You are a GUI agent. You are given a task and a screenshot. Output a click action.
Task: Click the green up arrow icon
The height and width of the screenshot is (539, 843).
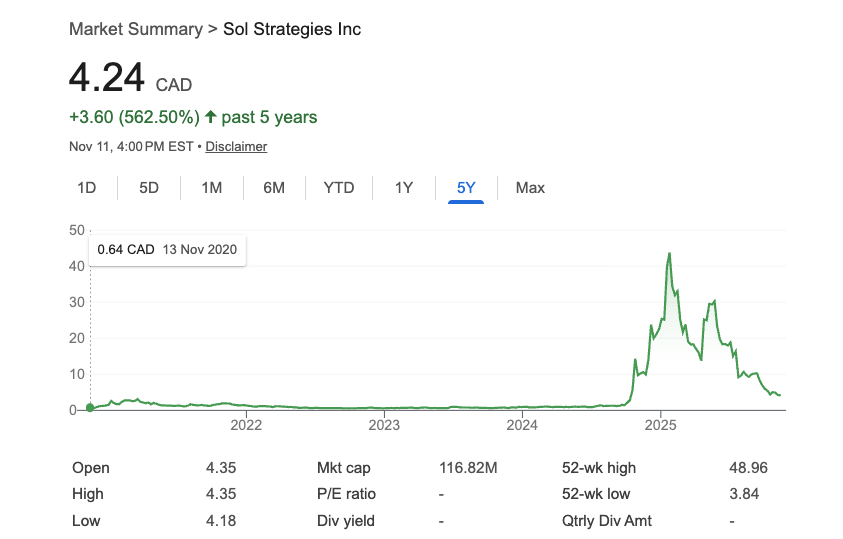click(x=210, y=117)
